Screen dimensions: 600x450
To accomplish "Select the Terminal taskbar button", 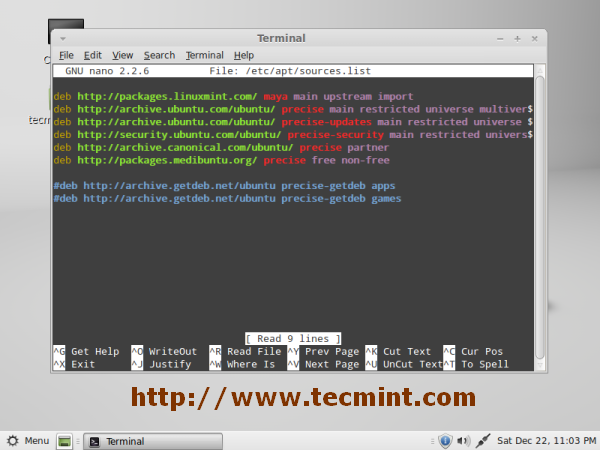I will pos(153,441).
